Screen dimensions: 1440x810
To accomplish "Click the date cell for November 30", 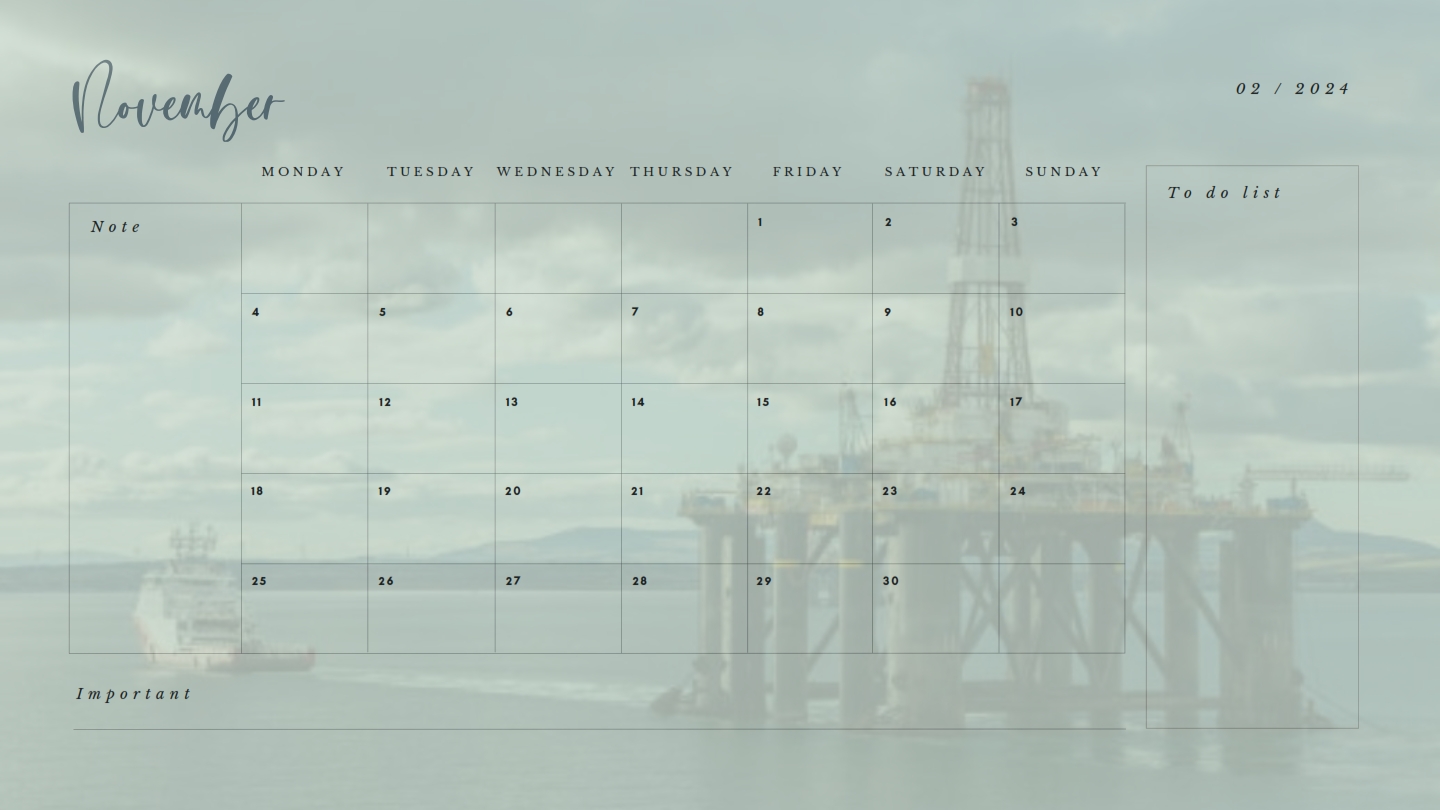I will pos(937,605).
